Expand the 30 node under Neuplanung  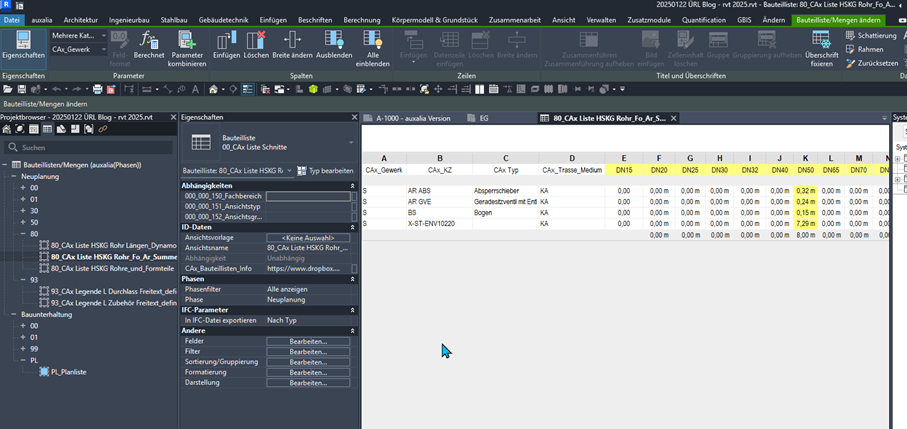coord(23,210)
